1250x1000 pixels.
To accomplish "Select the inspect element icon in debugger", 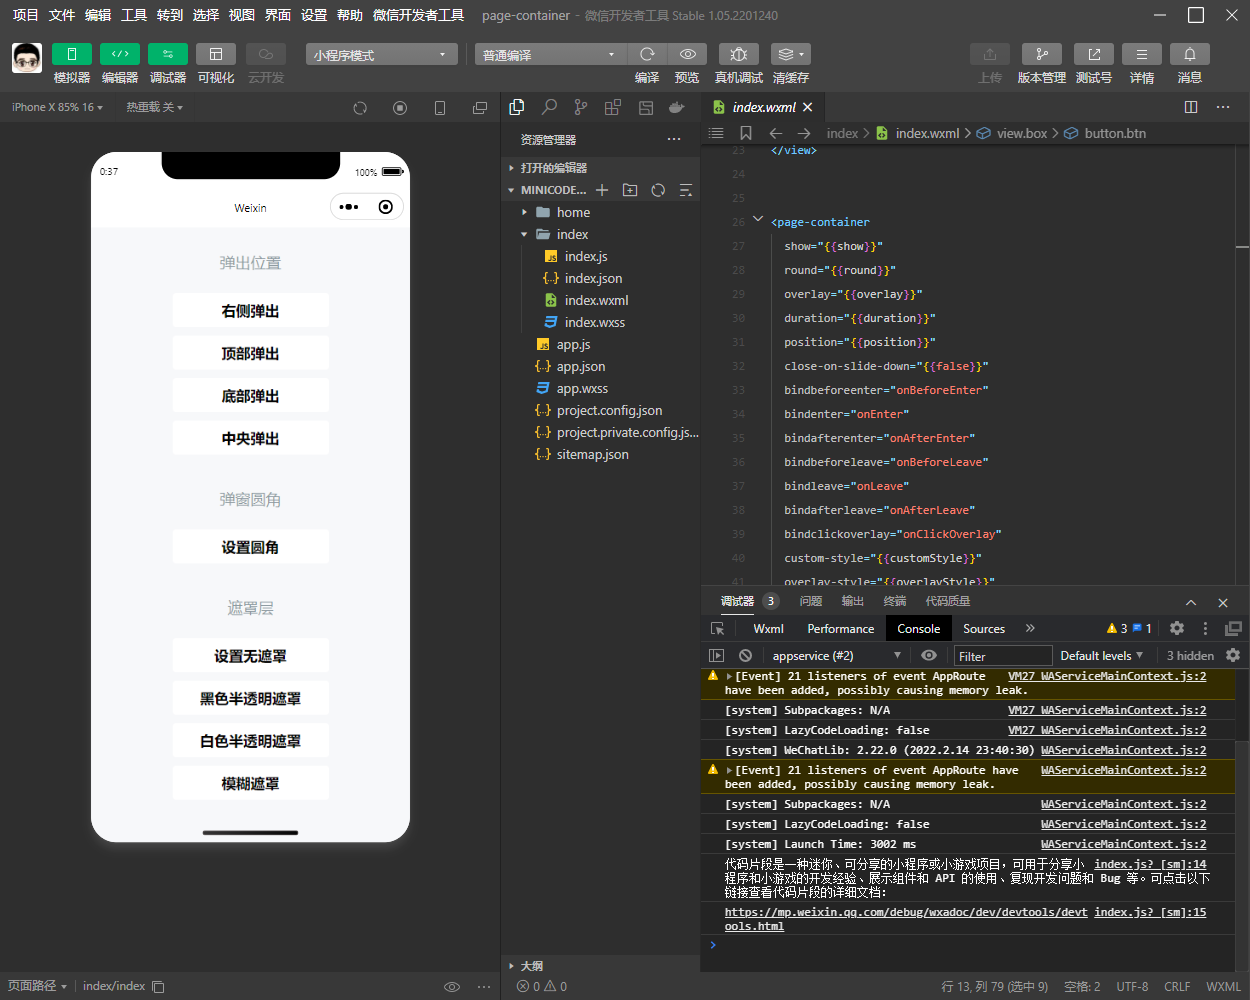I will [717, 628].
